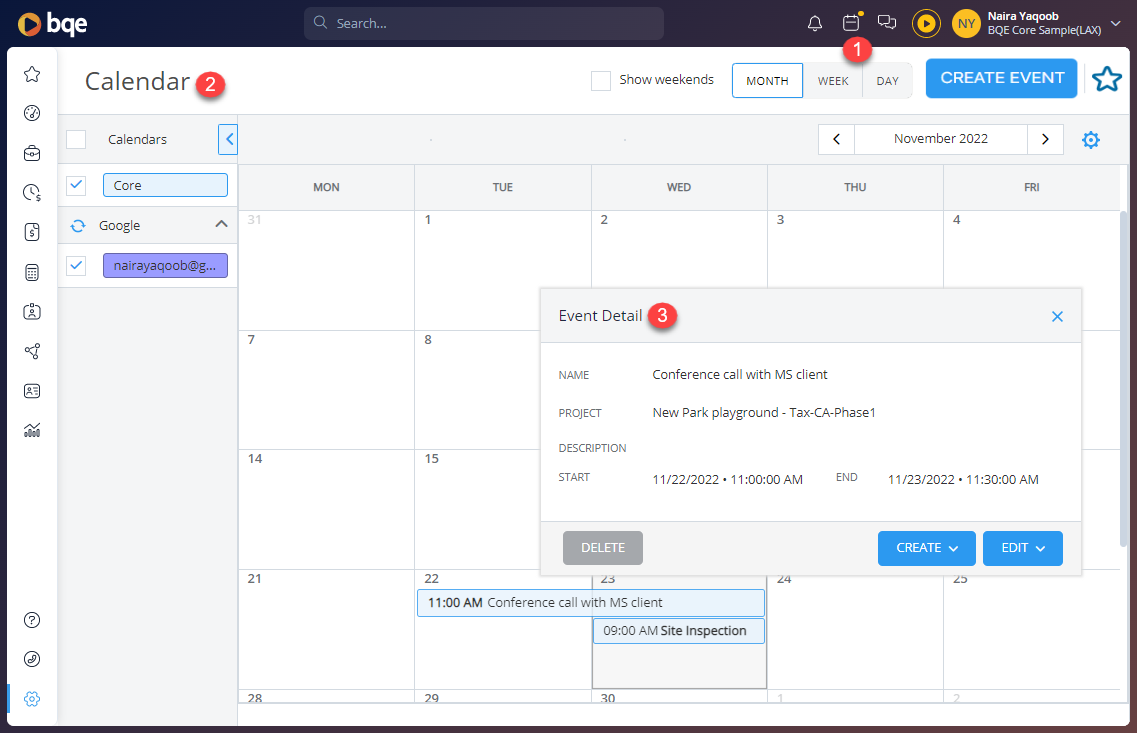
Task: Click the bqe logo
Action: click(x=52, y=23)
